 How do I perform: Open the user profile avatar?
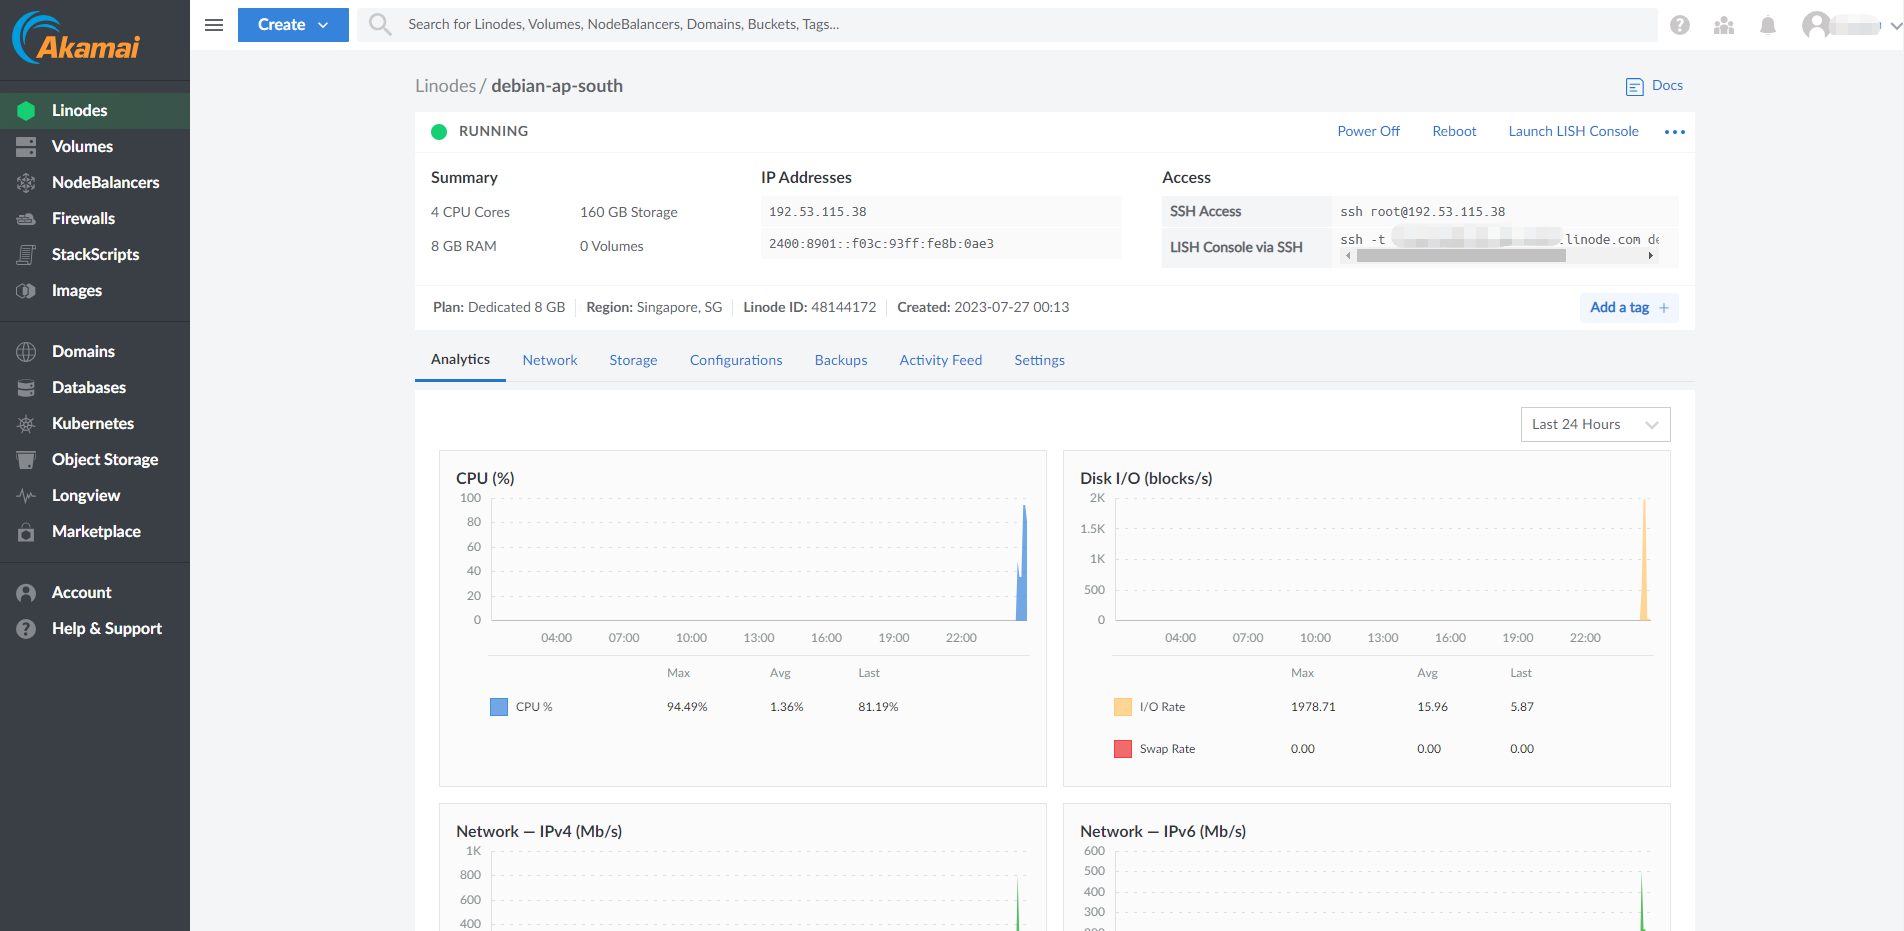click(x=1816, y=25)
